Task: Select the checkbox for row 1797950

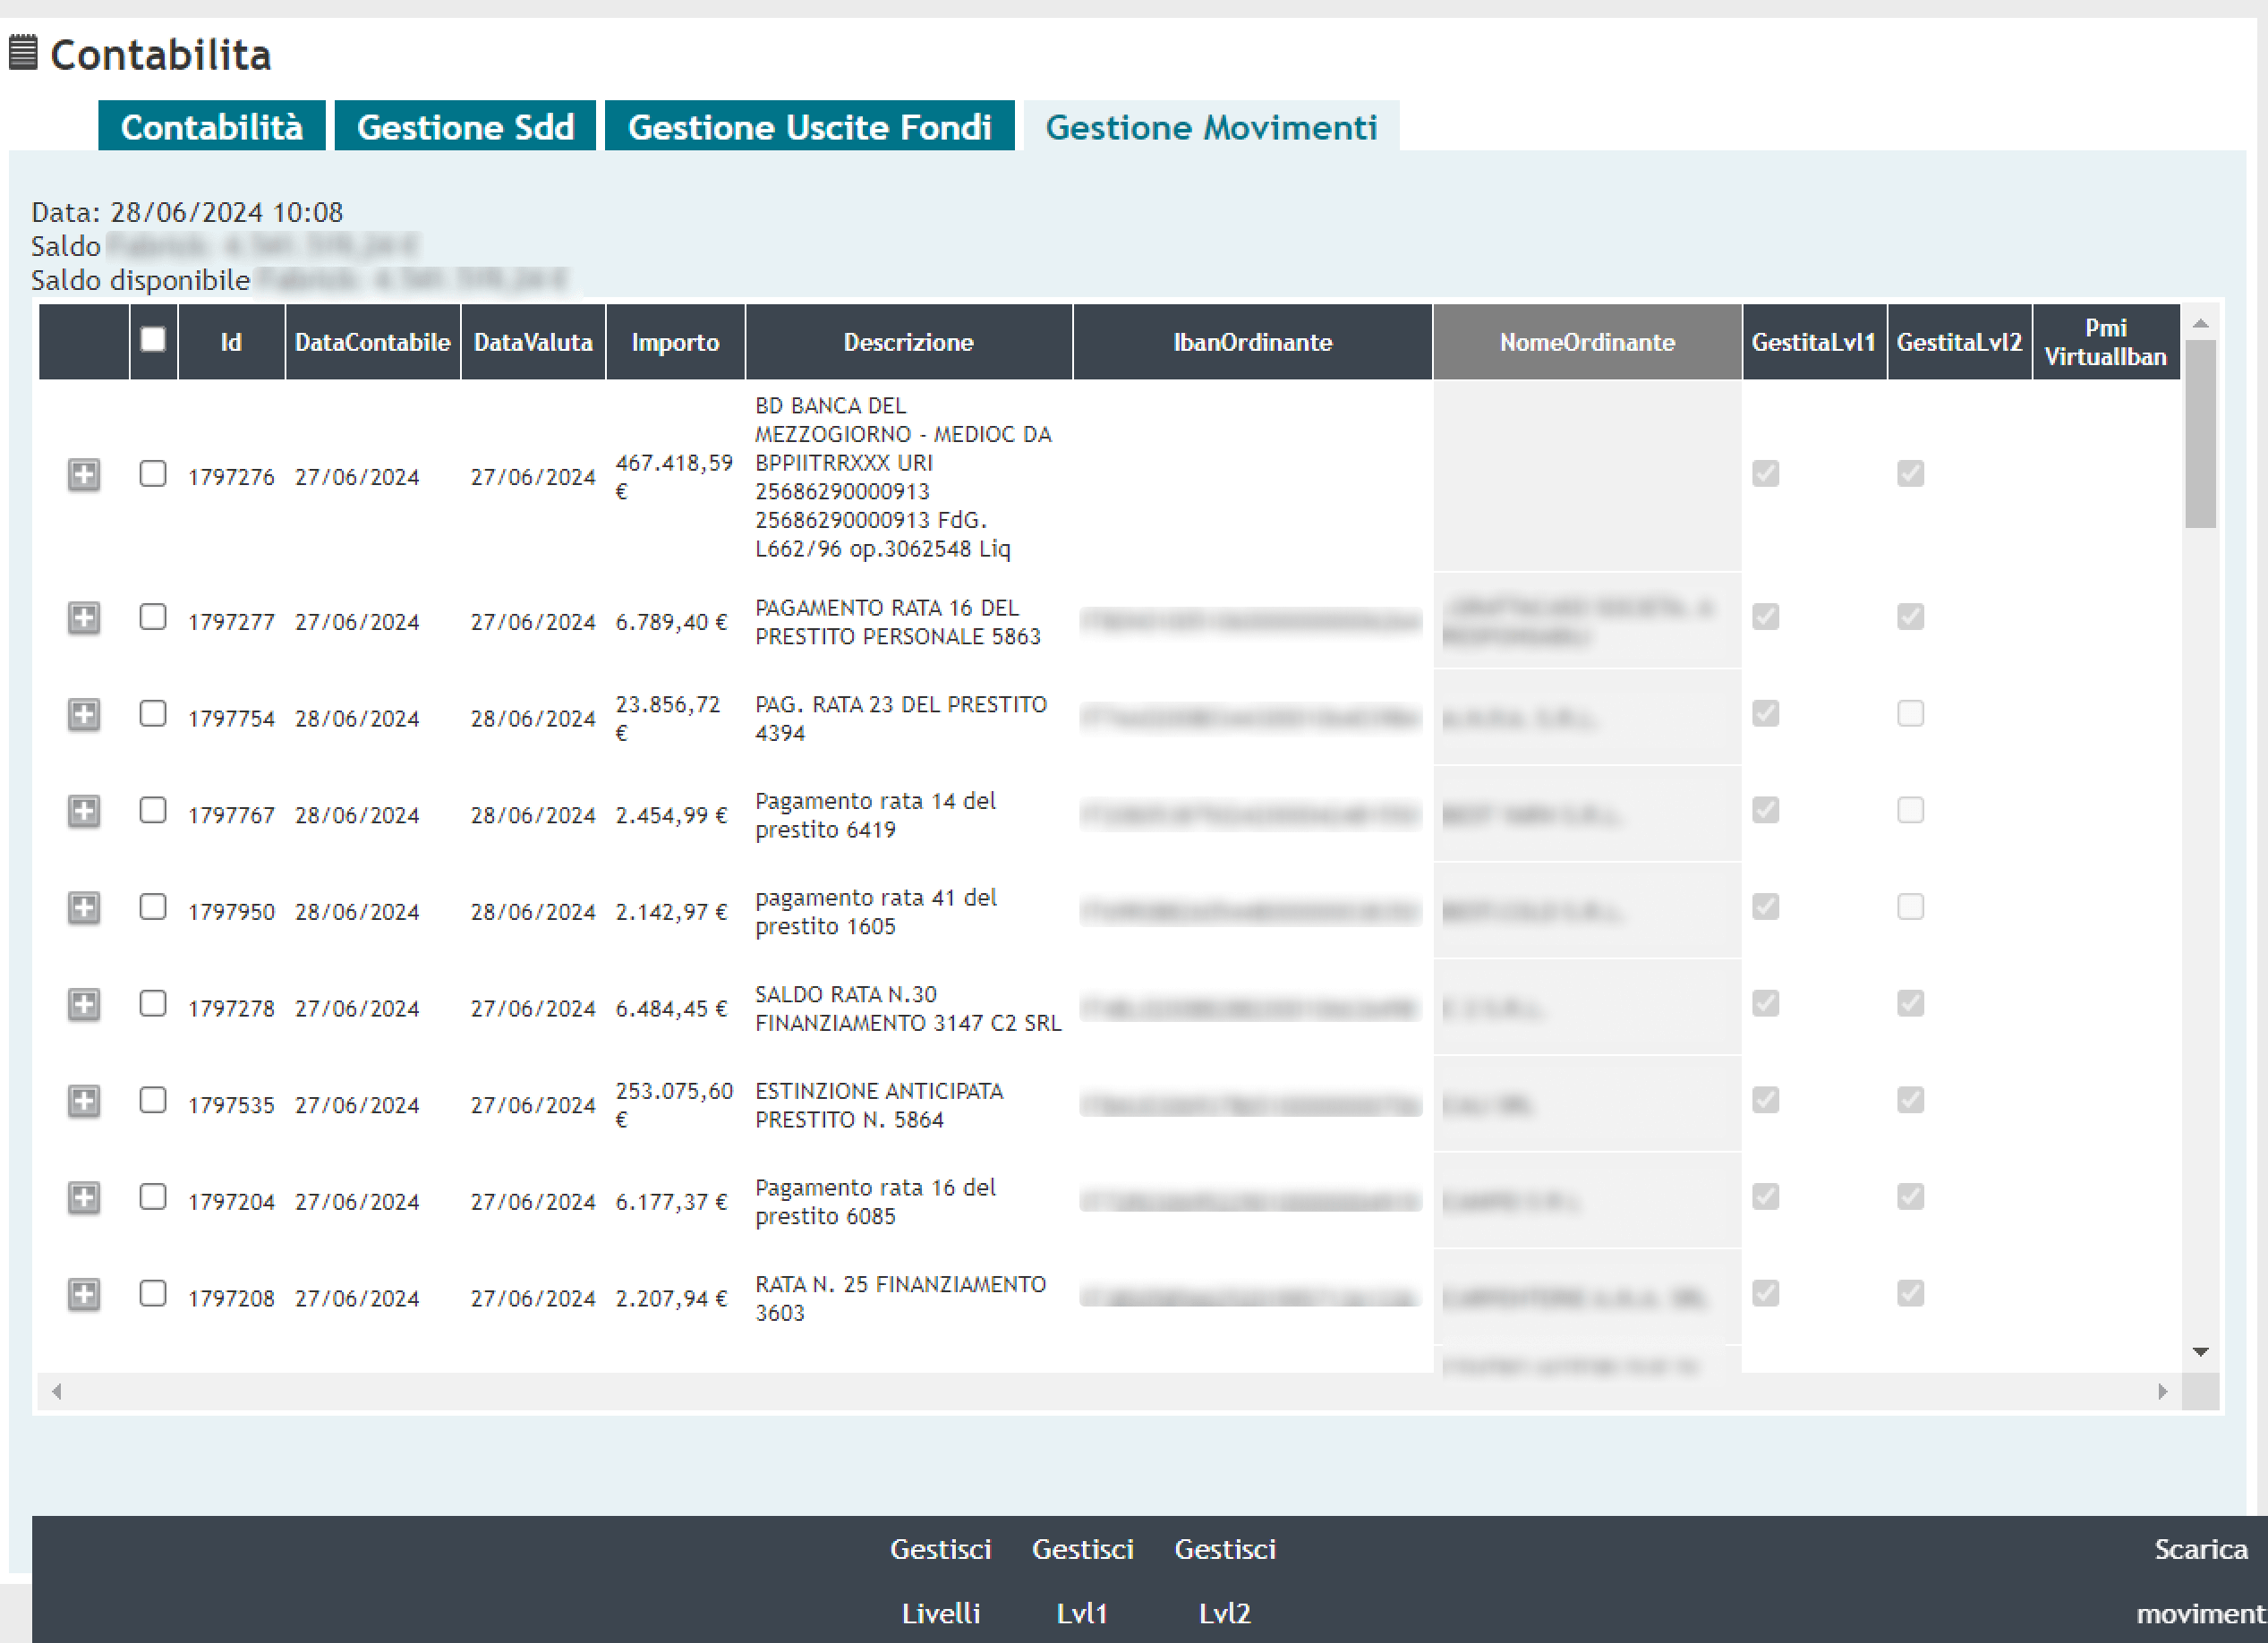Action: click(153, 907)
